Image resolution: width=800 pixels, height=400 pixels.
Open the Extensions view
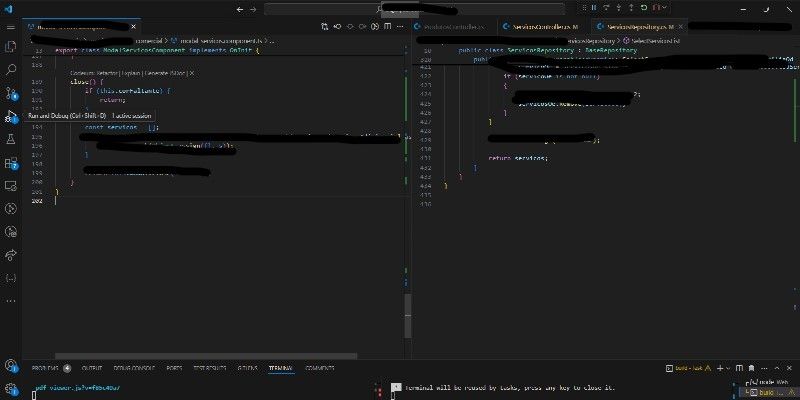11,163
